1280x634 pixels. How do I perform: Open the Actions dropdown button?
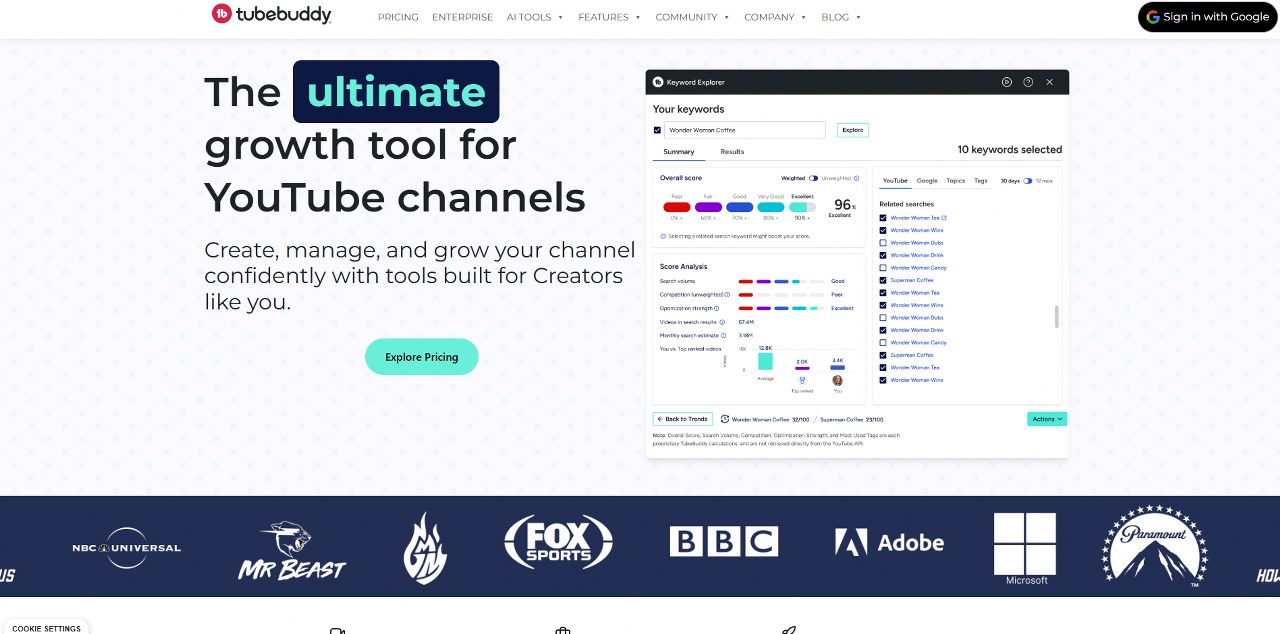tap(1047, 419)
